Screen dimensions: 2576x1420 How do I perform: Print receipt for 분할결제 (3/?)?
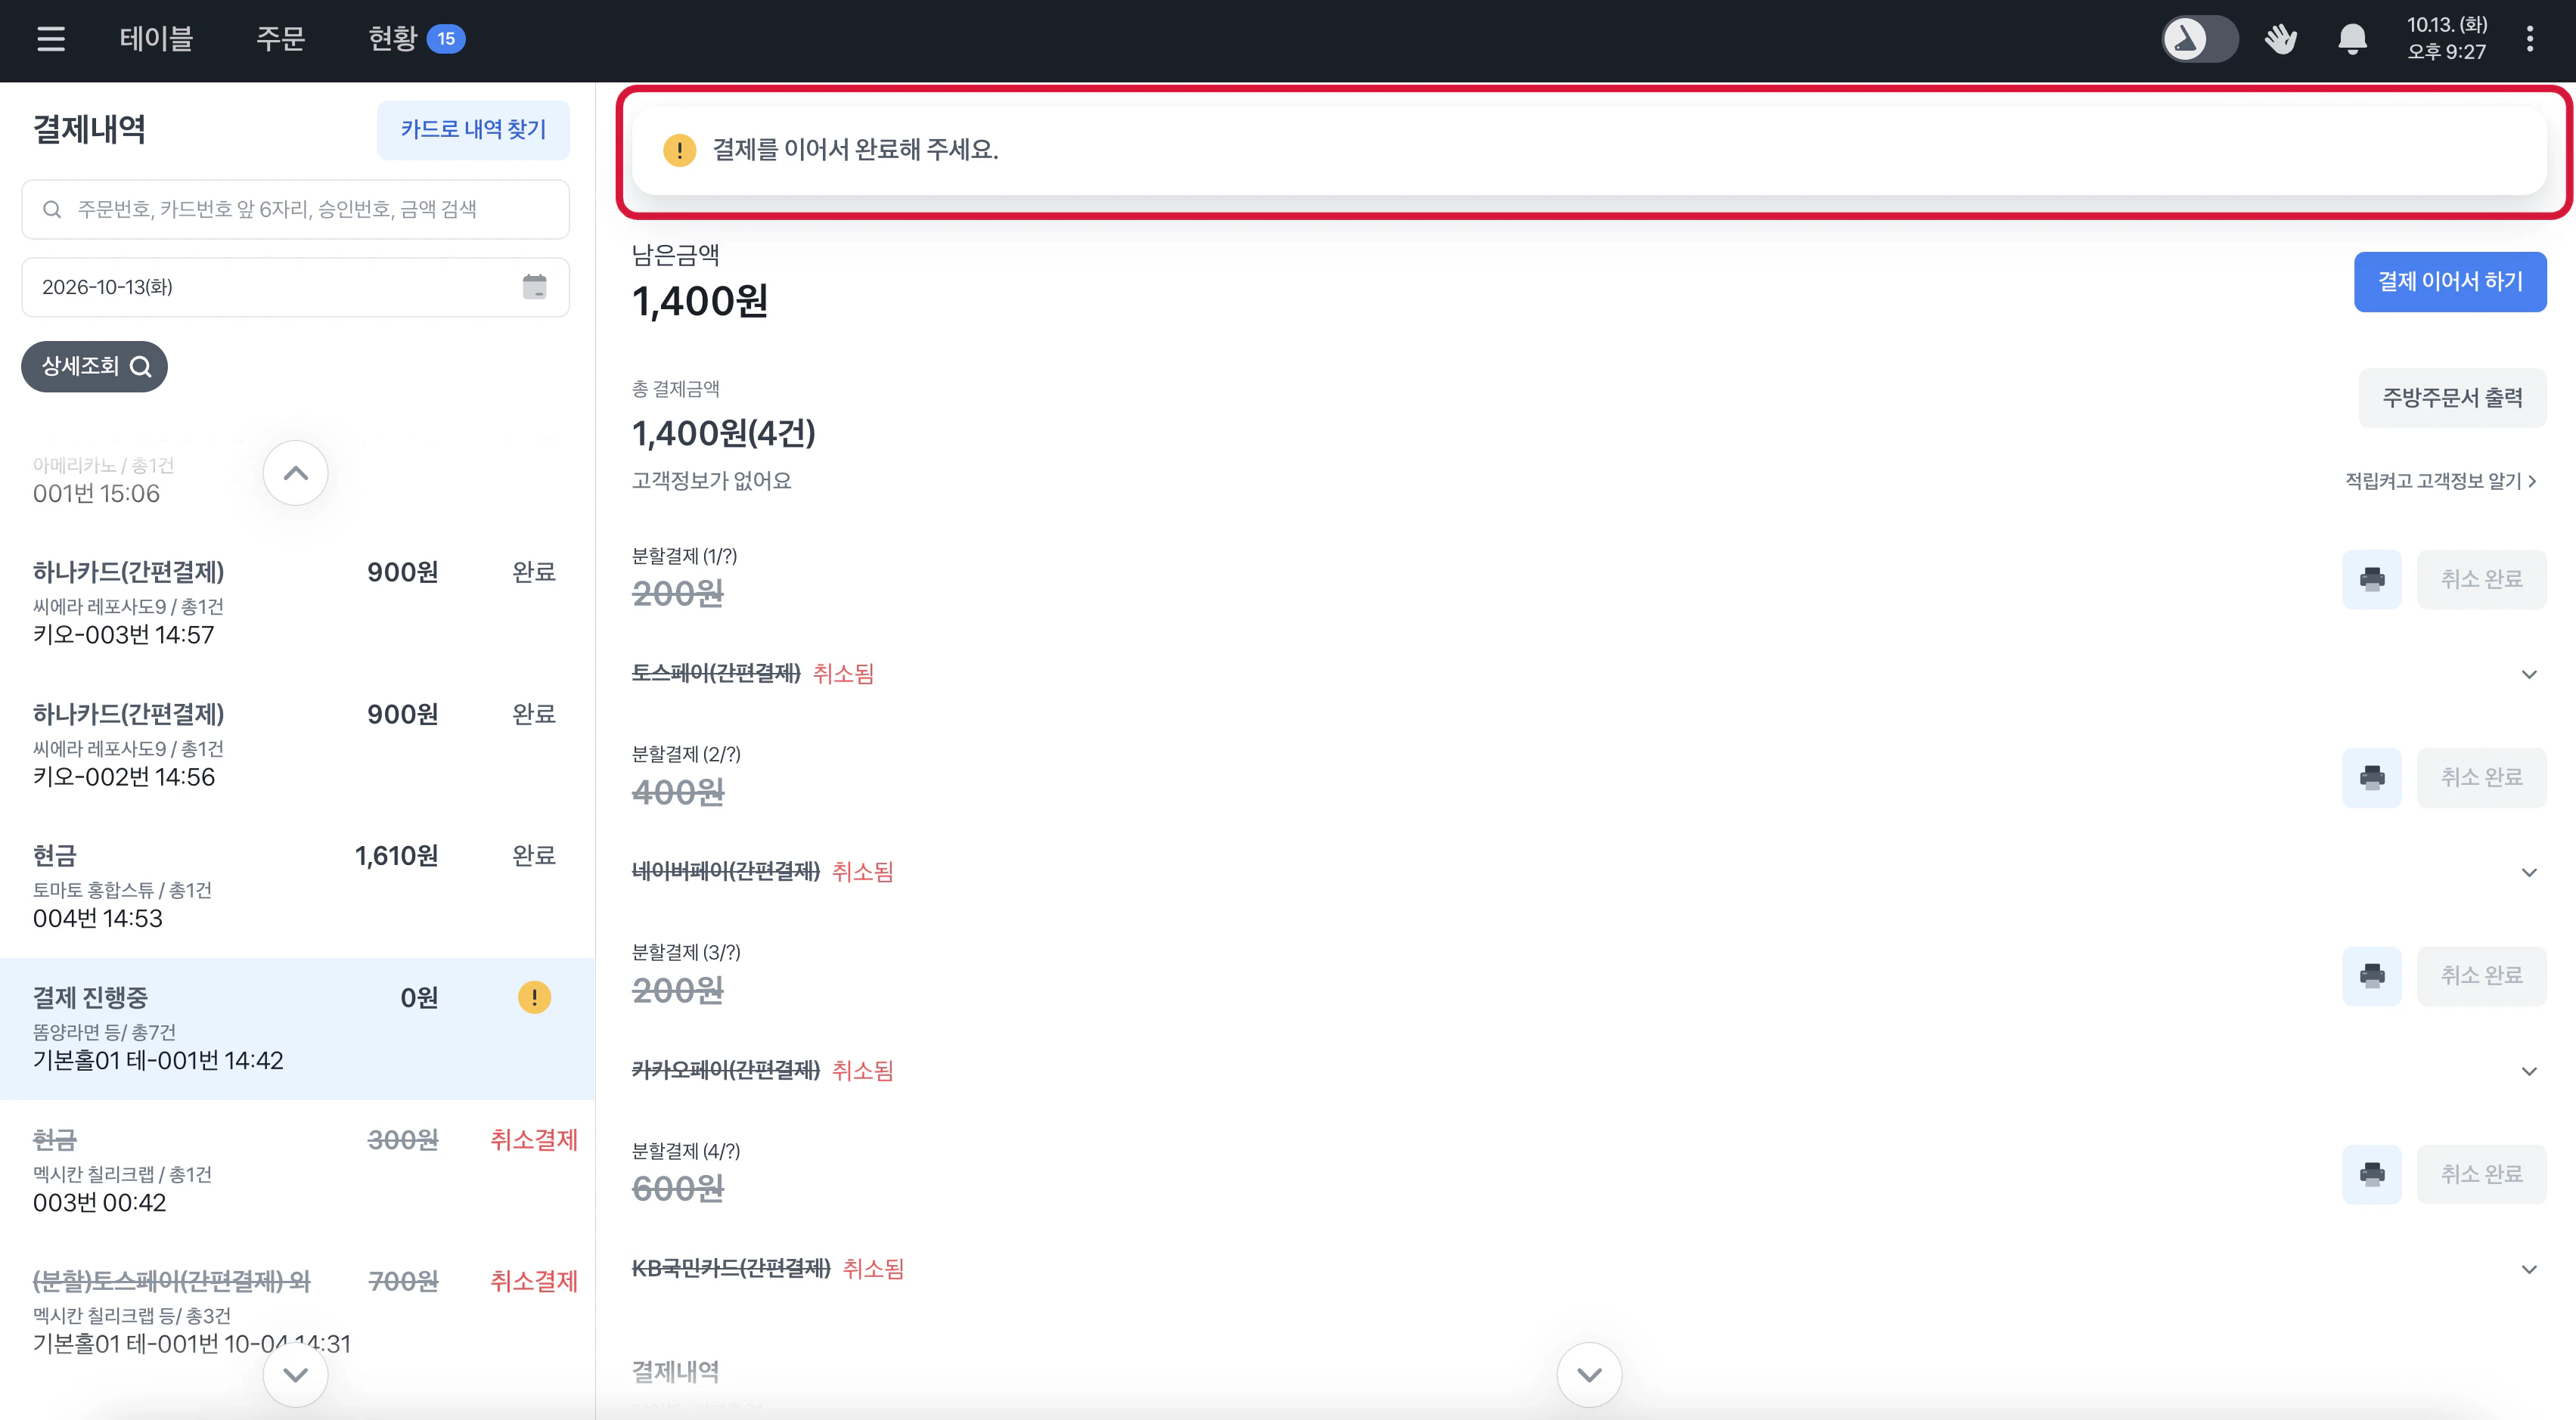2372,975
